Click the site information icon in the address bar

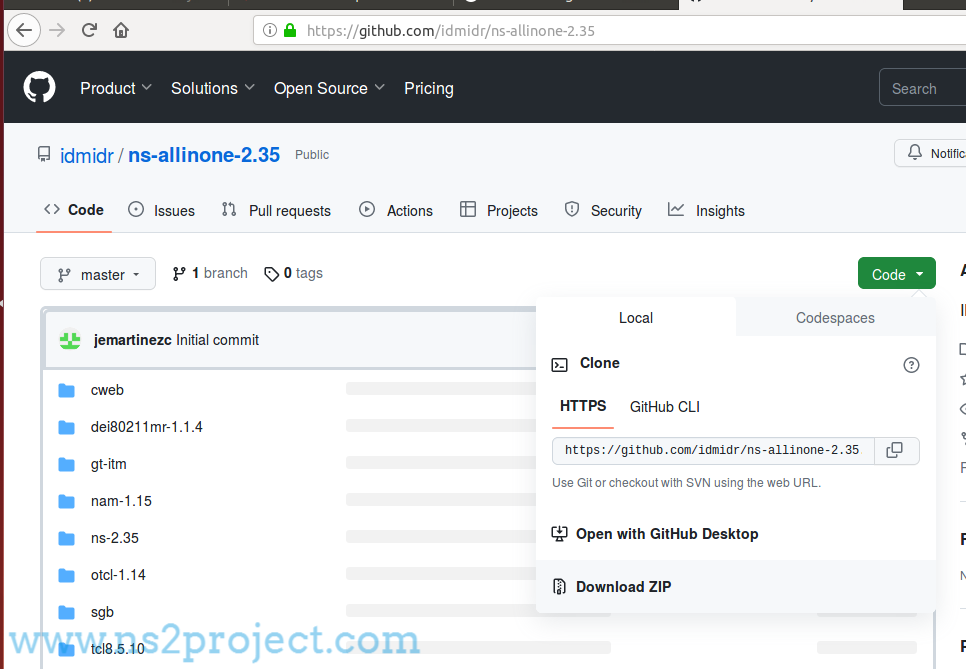coord(270,30)
